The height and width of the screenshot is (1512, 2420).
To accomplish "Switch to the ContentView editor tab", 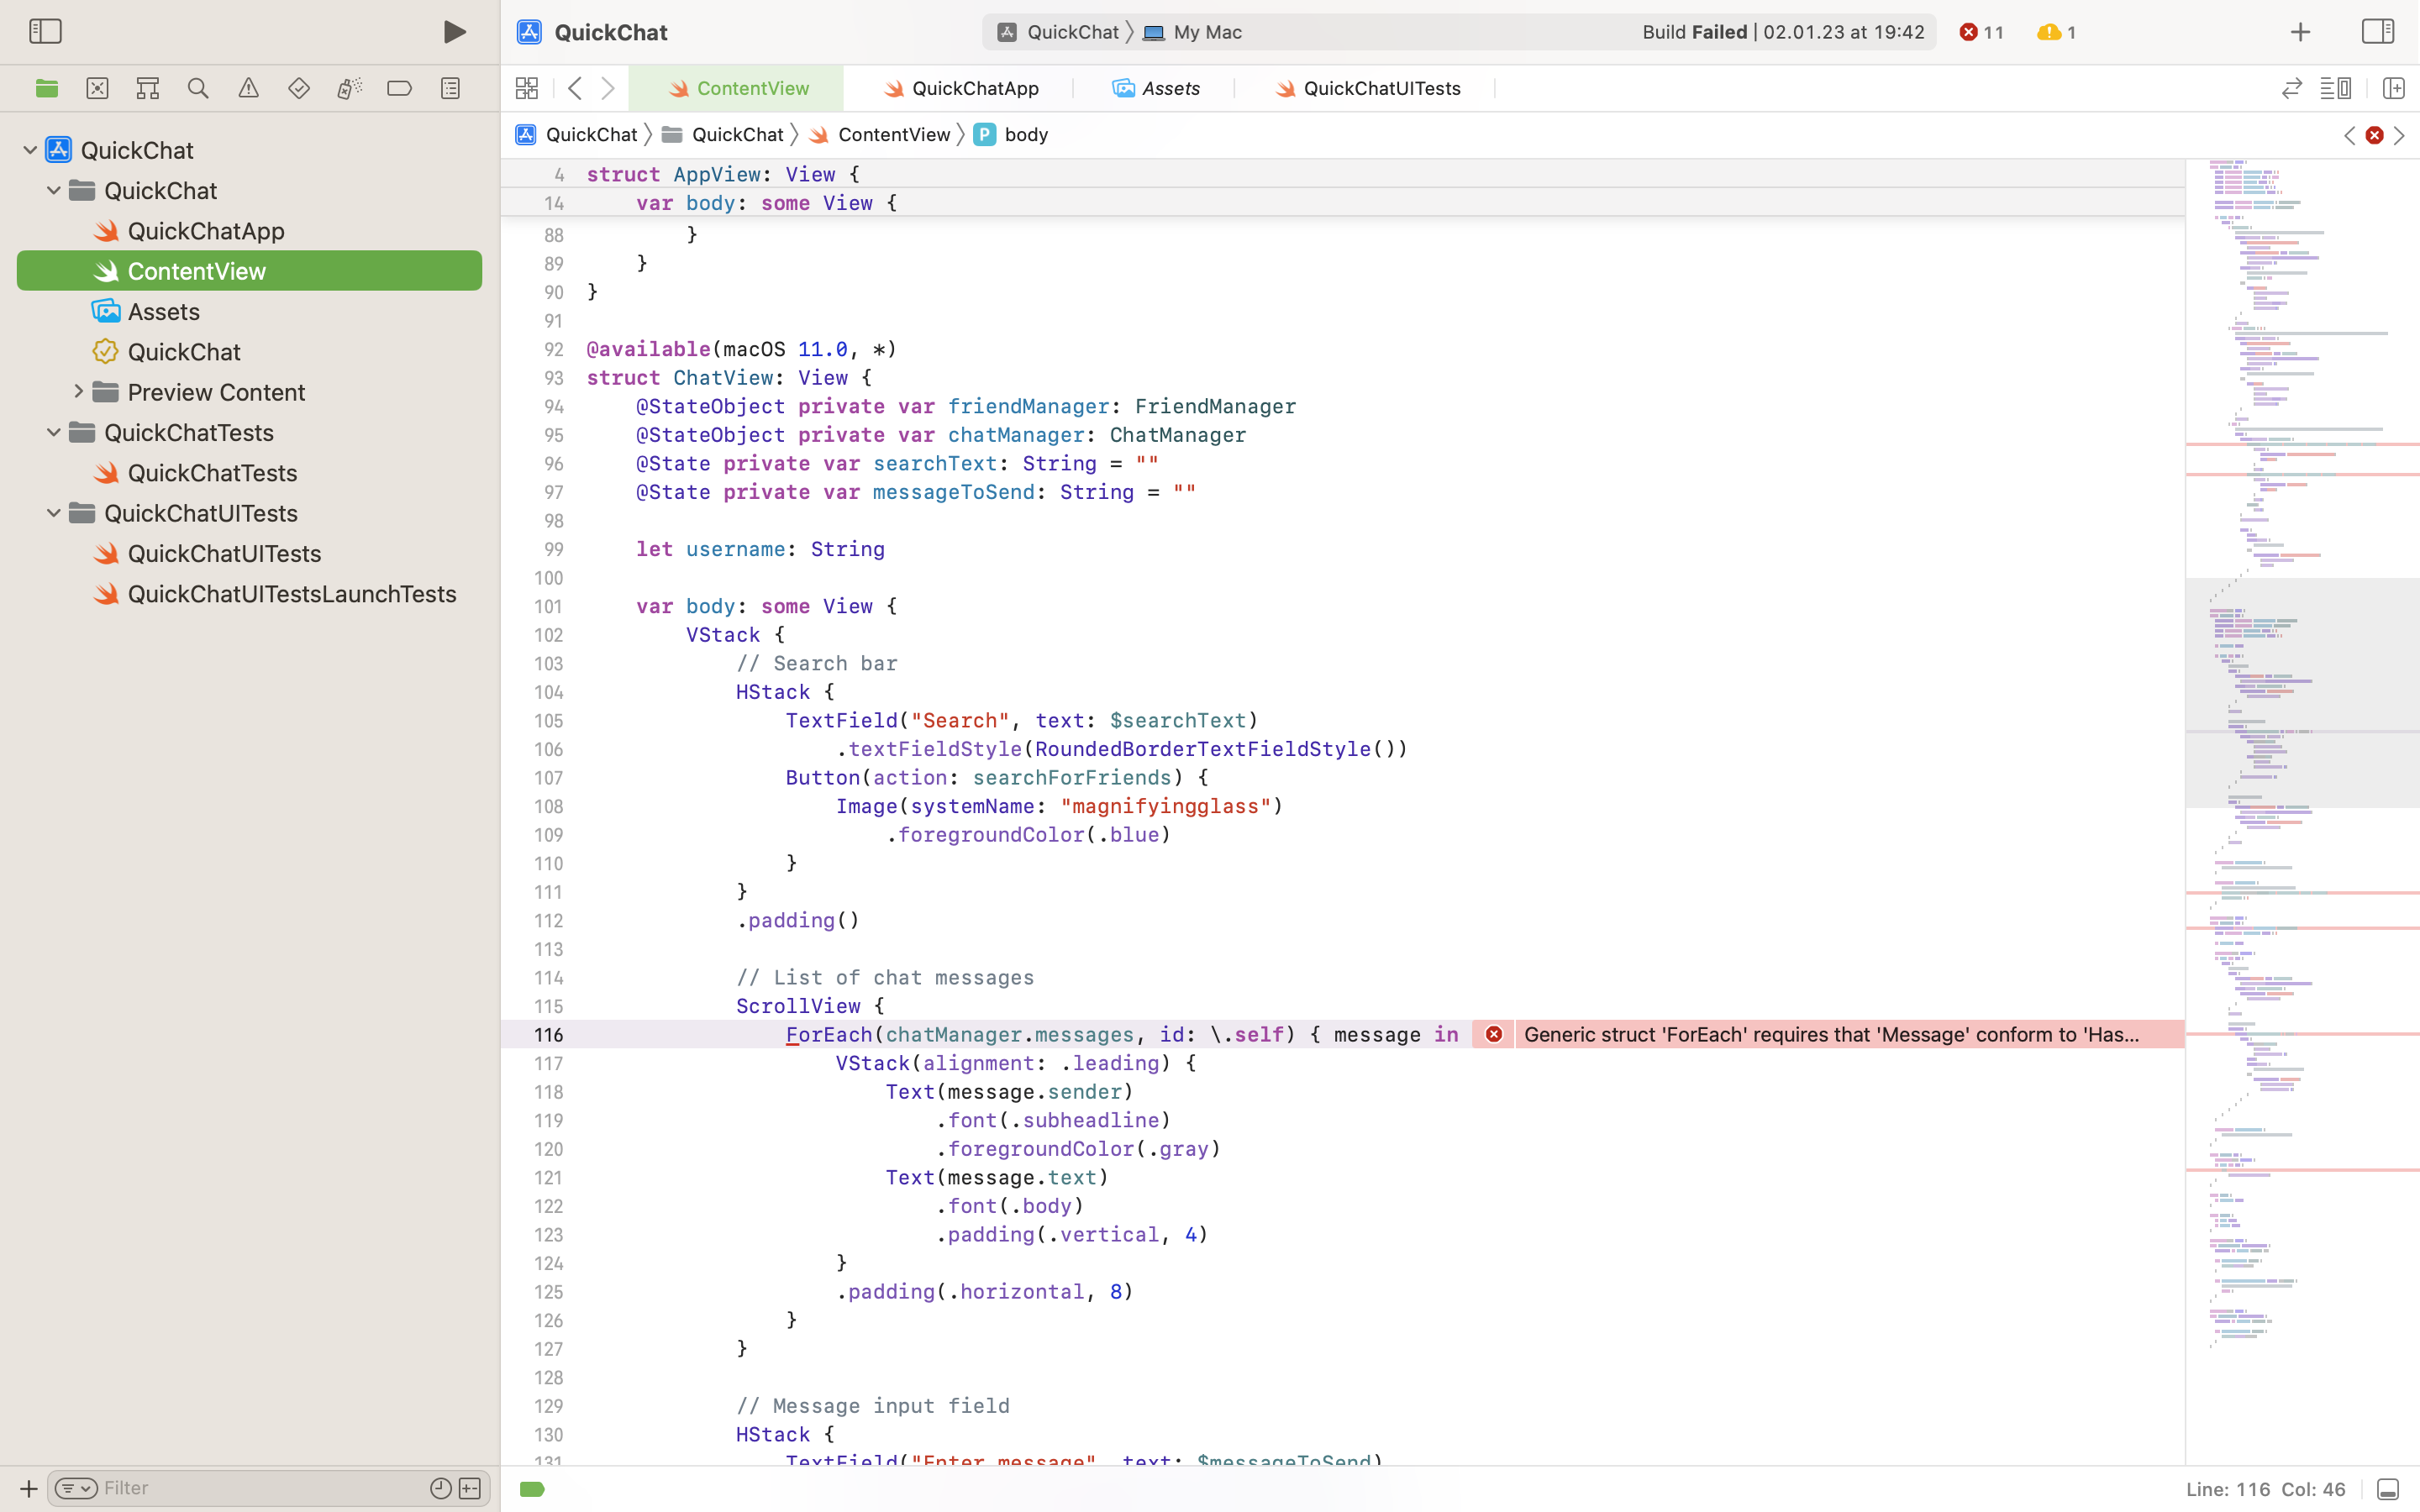I will (736, 88).
